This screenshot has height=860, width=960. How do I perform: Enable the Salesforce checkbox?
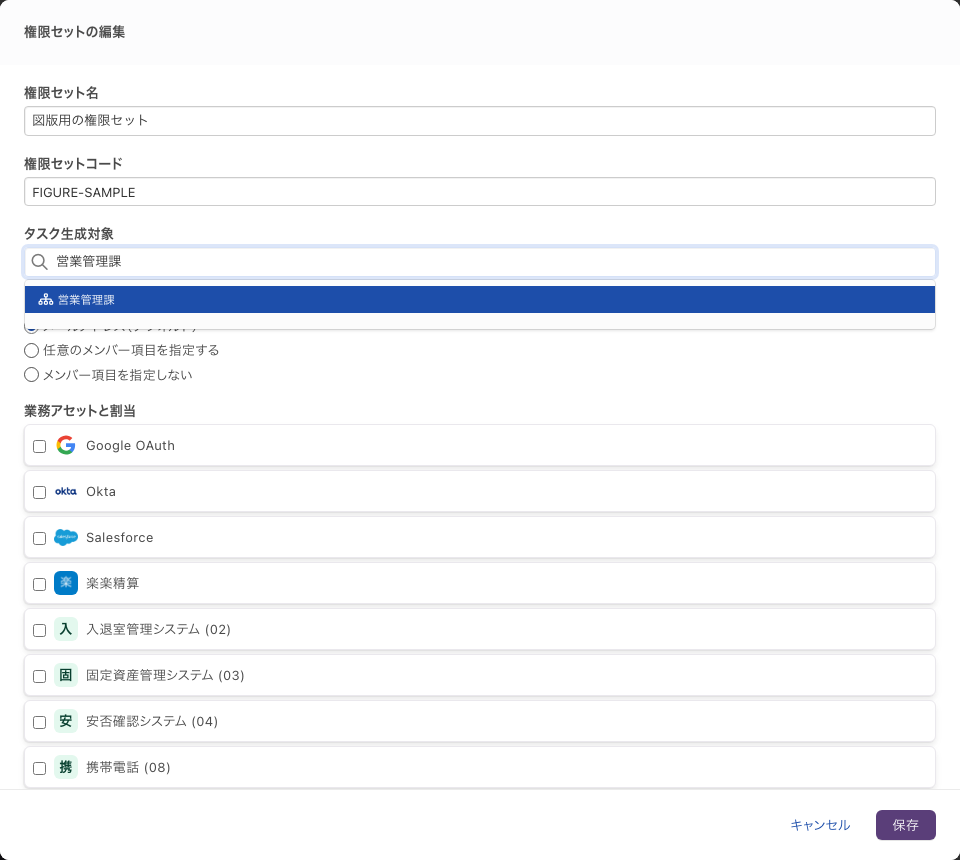pos(39,538)
